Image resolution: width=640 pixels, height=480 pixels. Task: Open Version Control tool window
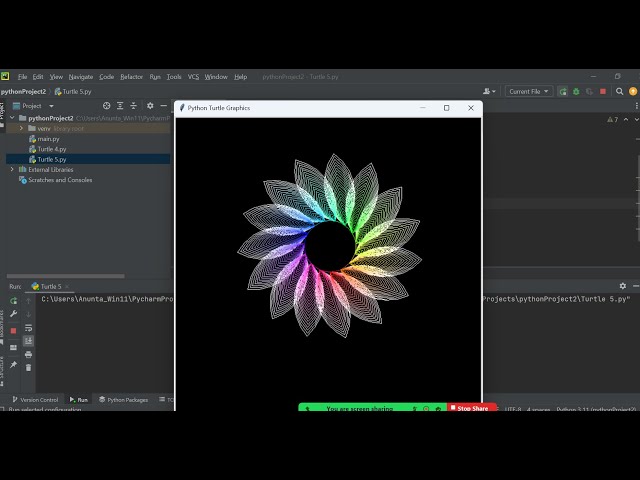pyautogui.click(x=35, y=400)
